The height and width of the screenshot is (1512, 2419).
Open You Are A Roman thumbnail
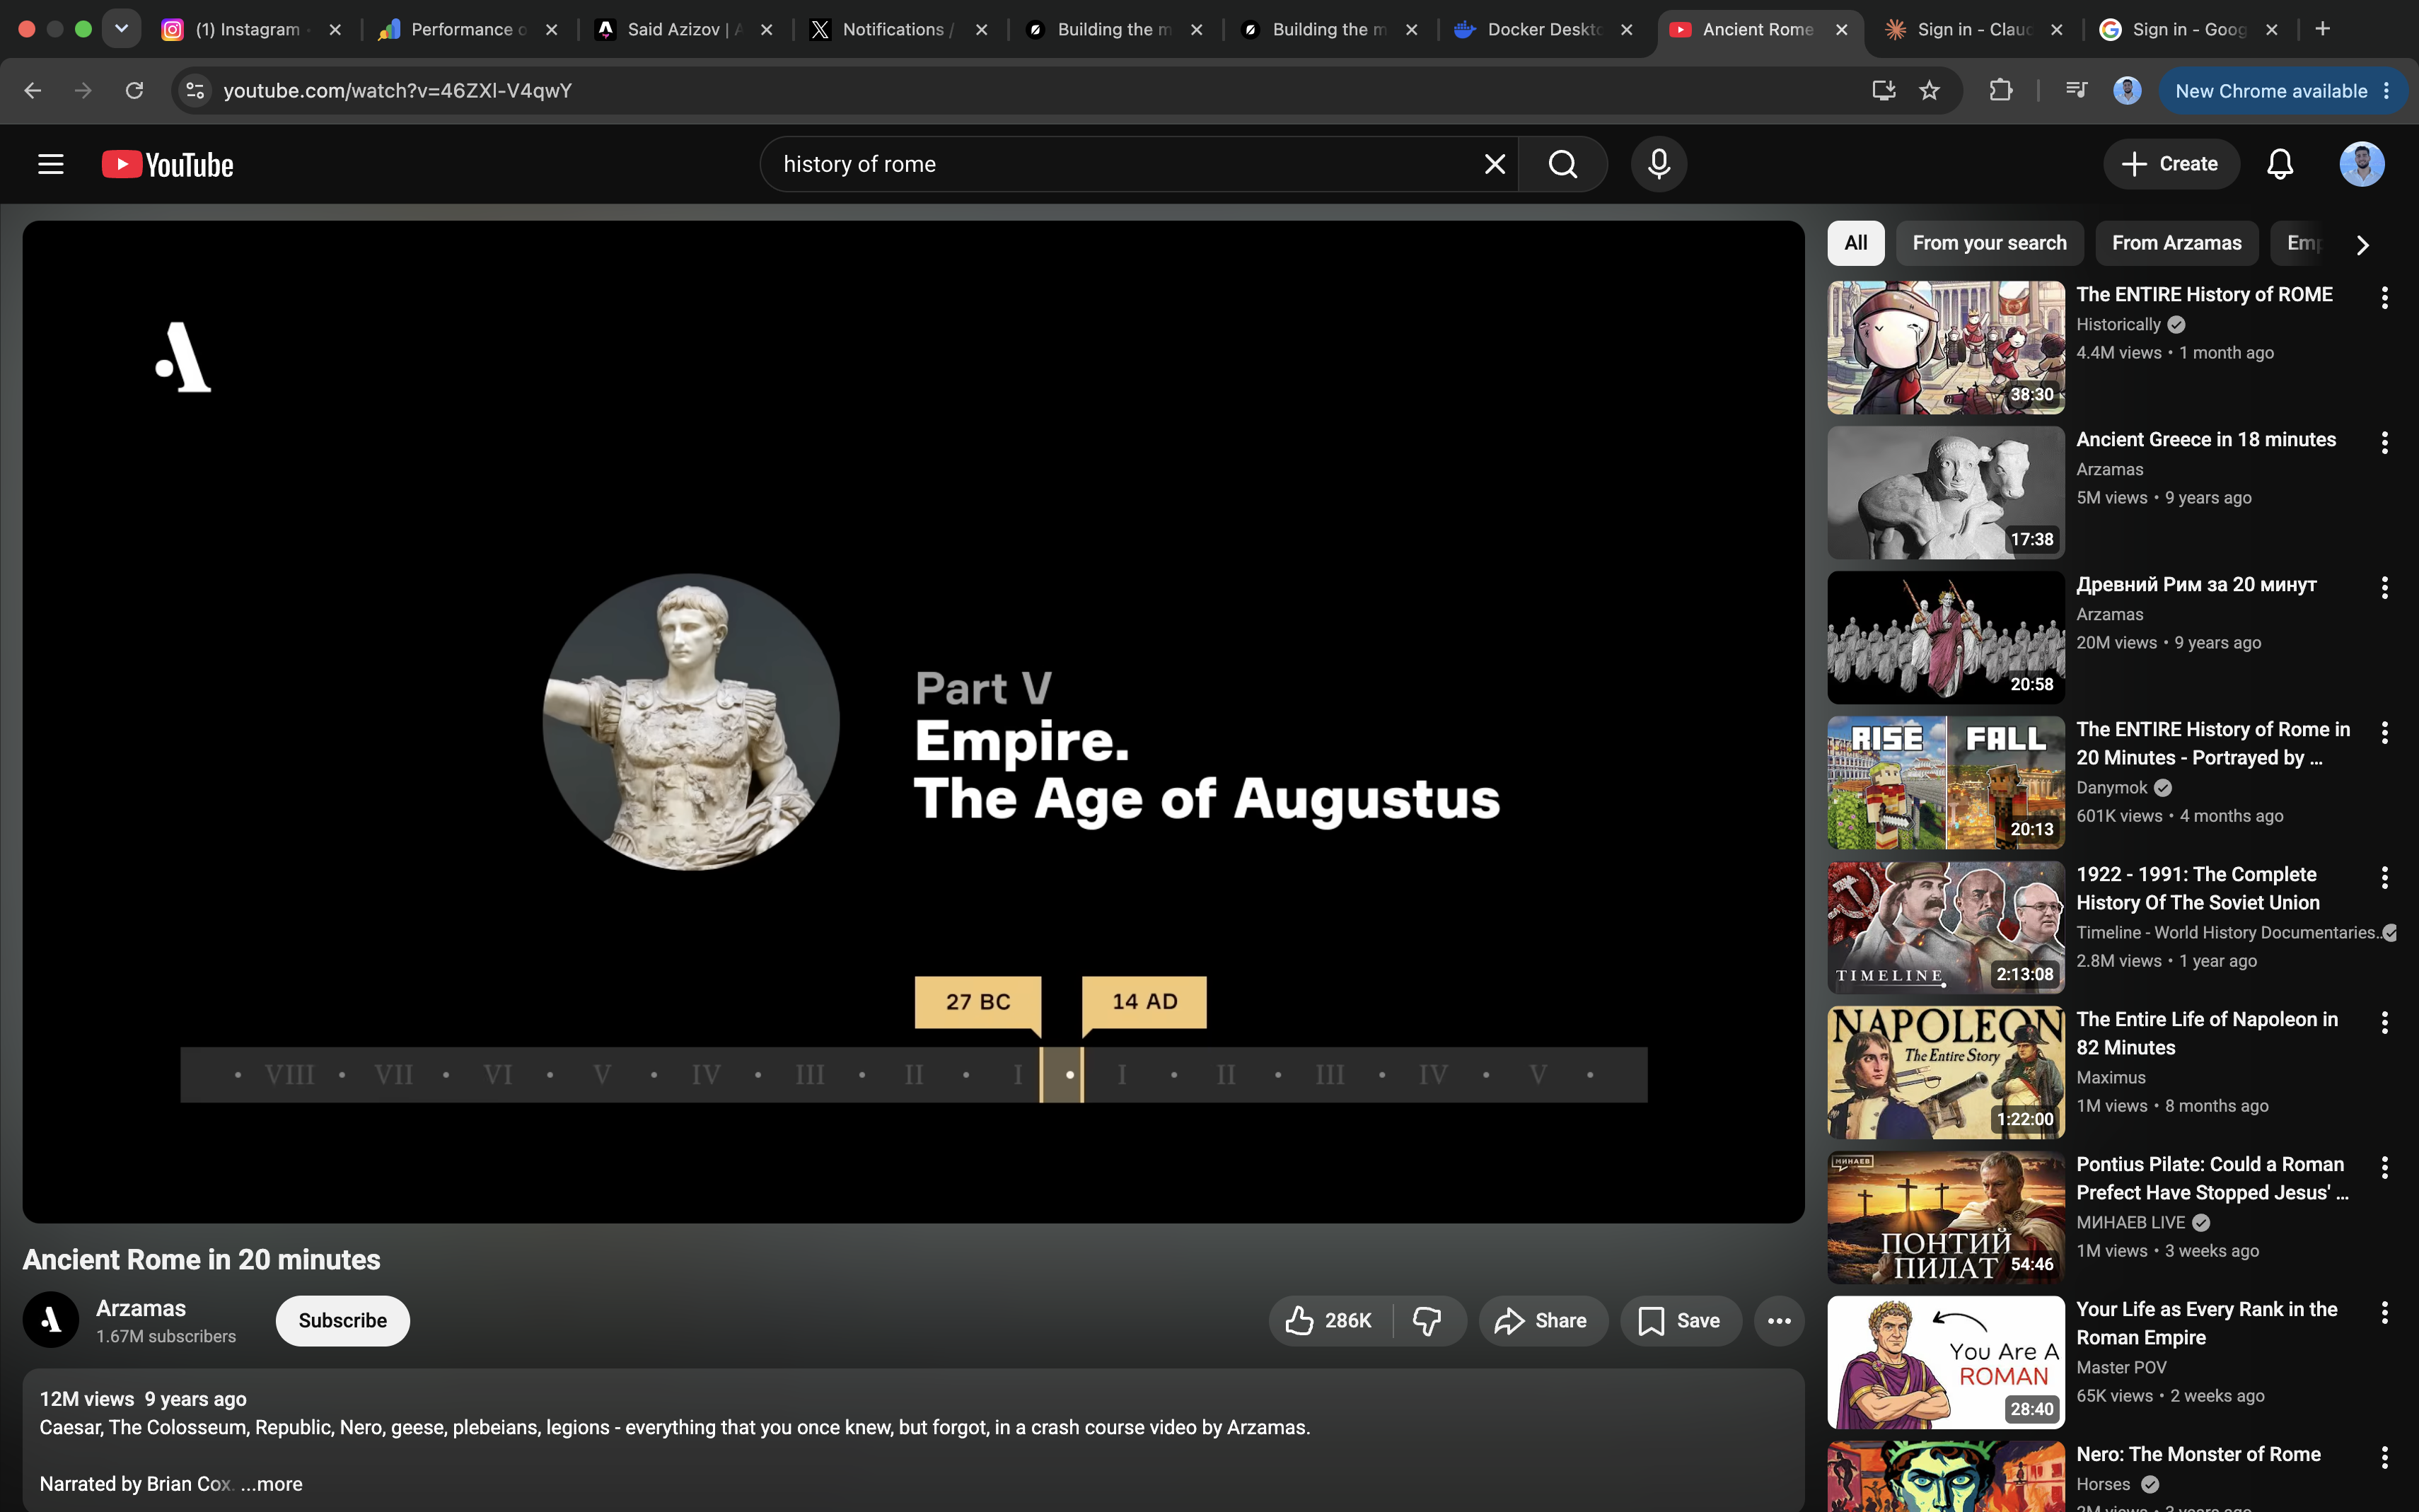click(x=1945, y=1362)
